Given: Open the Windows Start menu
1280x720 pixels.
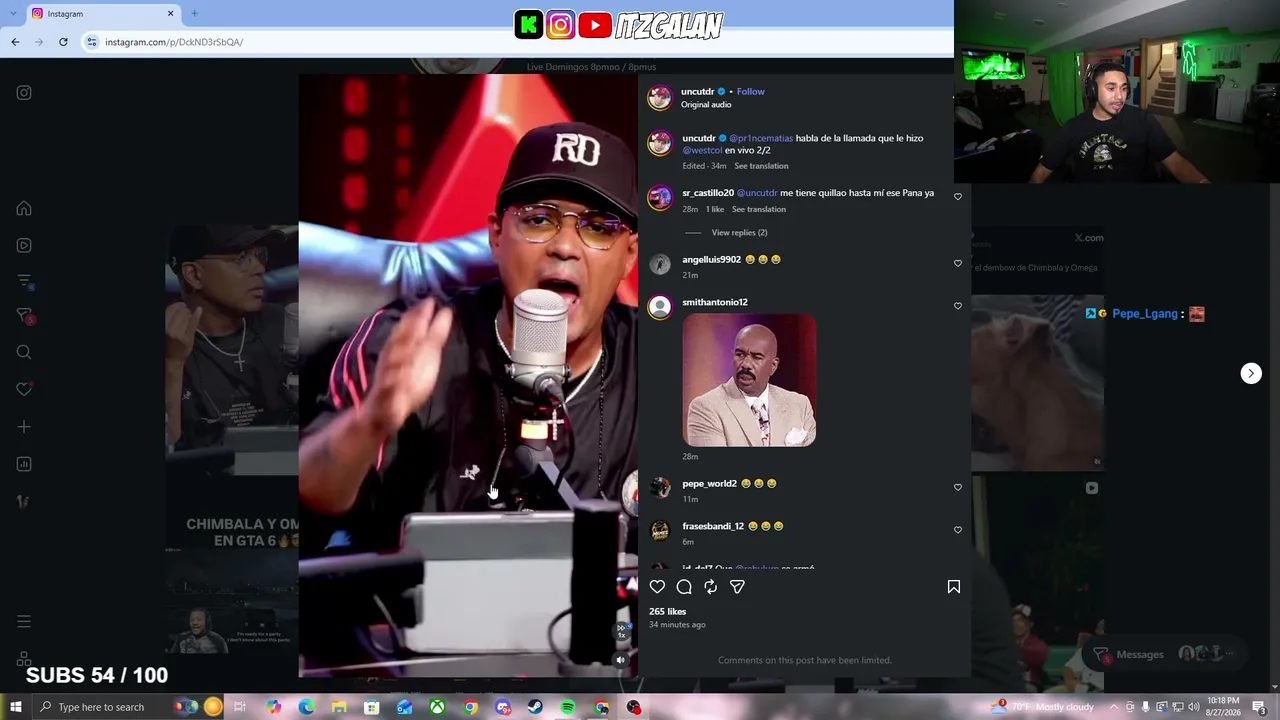Looking at the screenshot, I should point(15,707).
